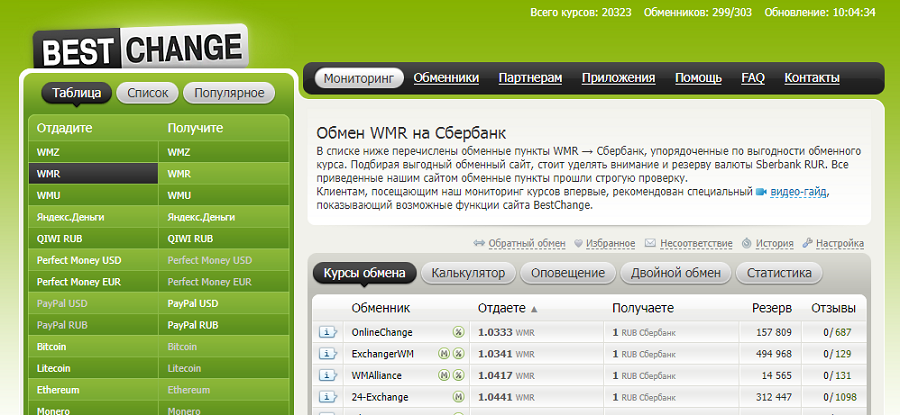Select the Калькулятор tab

pos(468,273)
